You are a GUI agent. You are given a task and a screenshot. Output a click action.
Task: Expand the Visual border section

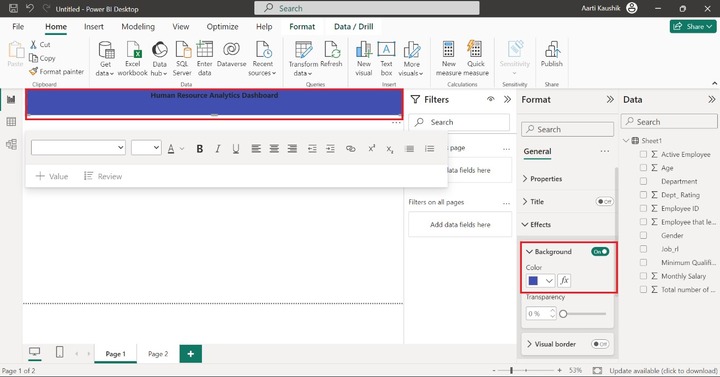(551, 344)
